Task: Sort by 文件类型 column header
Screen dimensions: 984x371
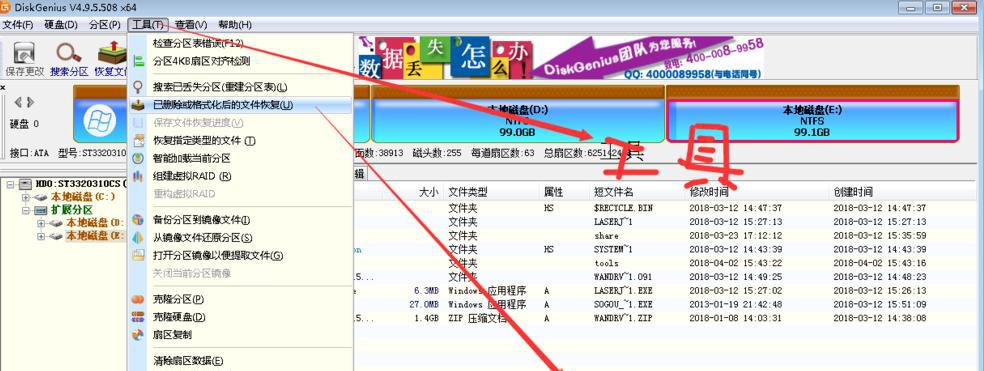Action: [468, 192]
